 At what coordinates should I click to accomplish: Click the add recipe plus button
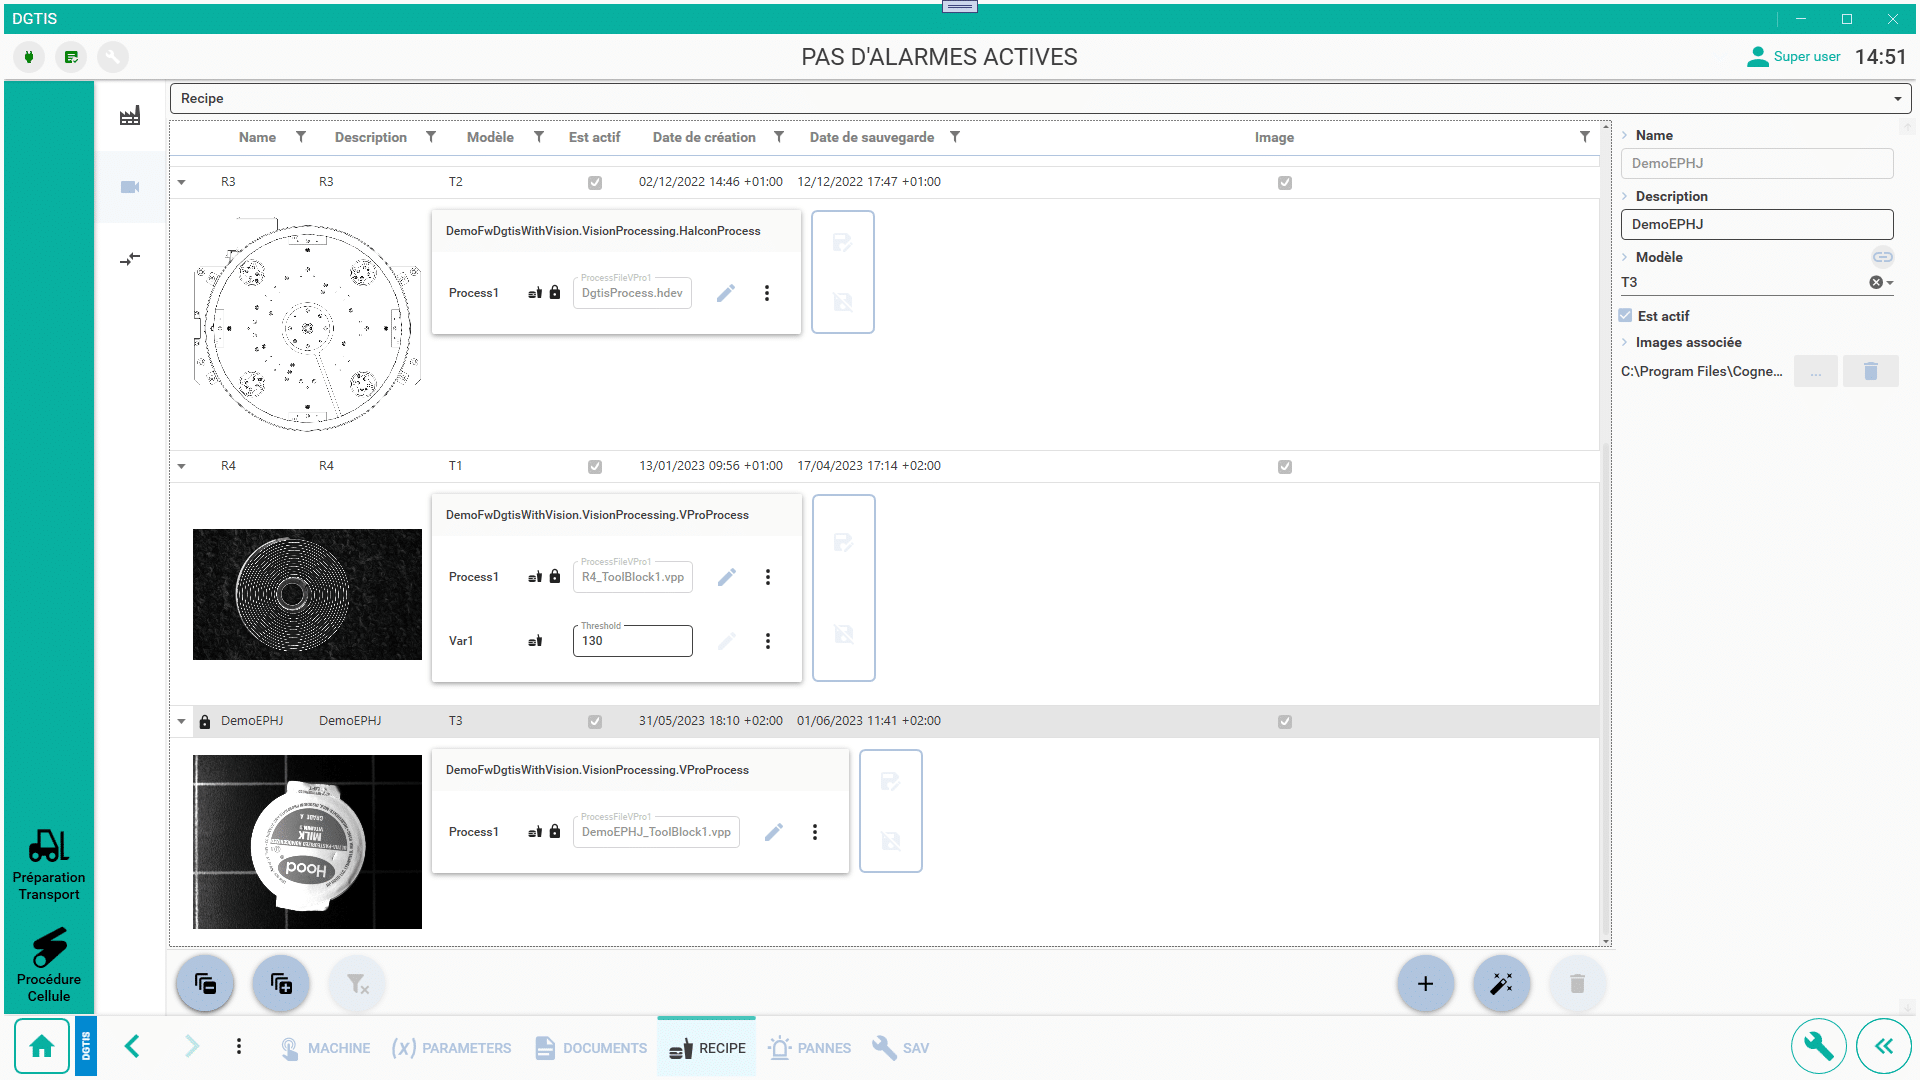[x=1425, y=984]
